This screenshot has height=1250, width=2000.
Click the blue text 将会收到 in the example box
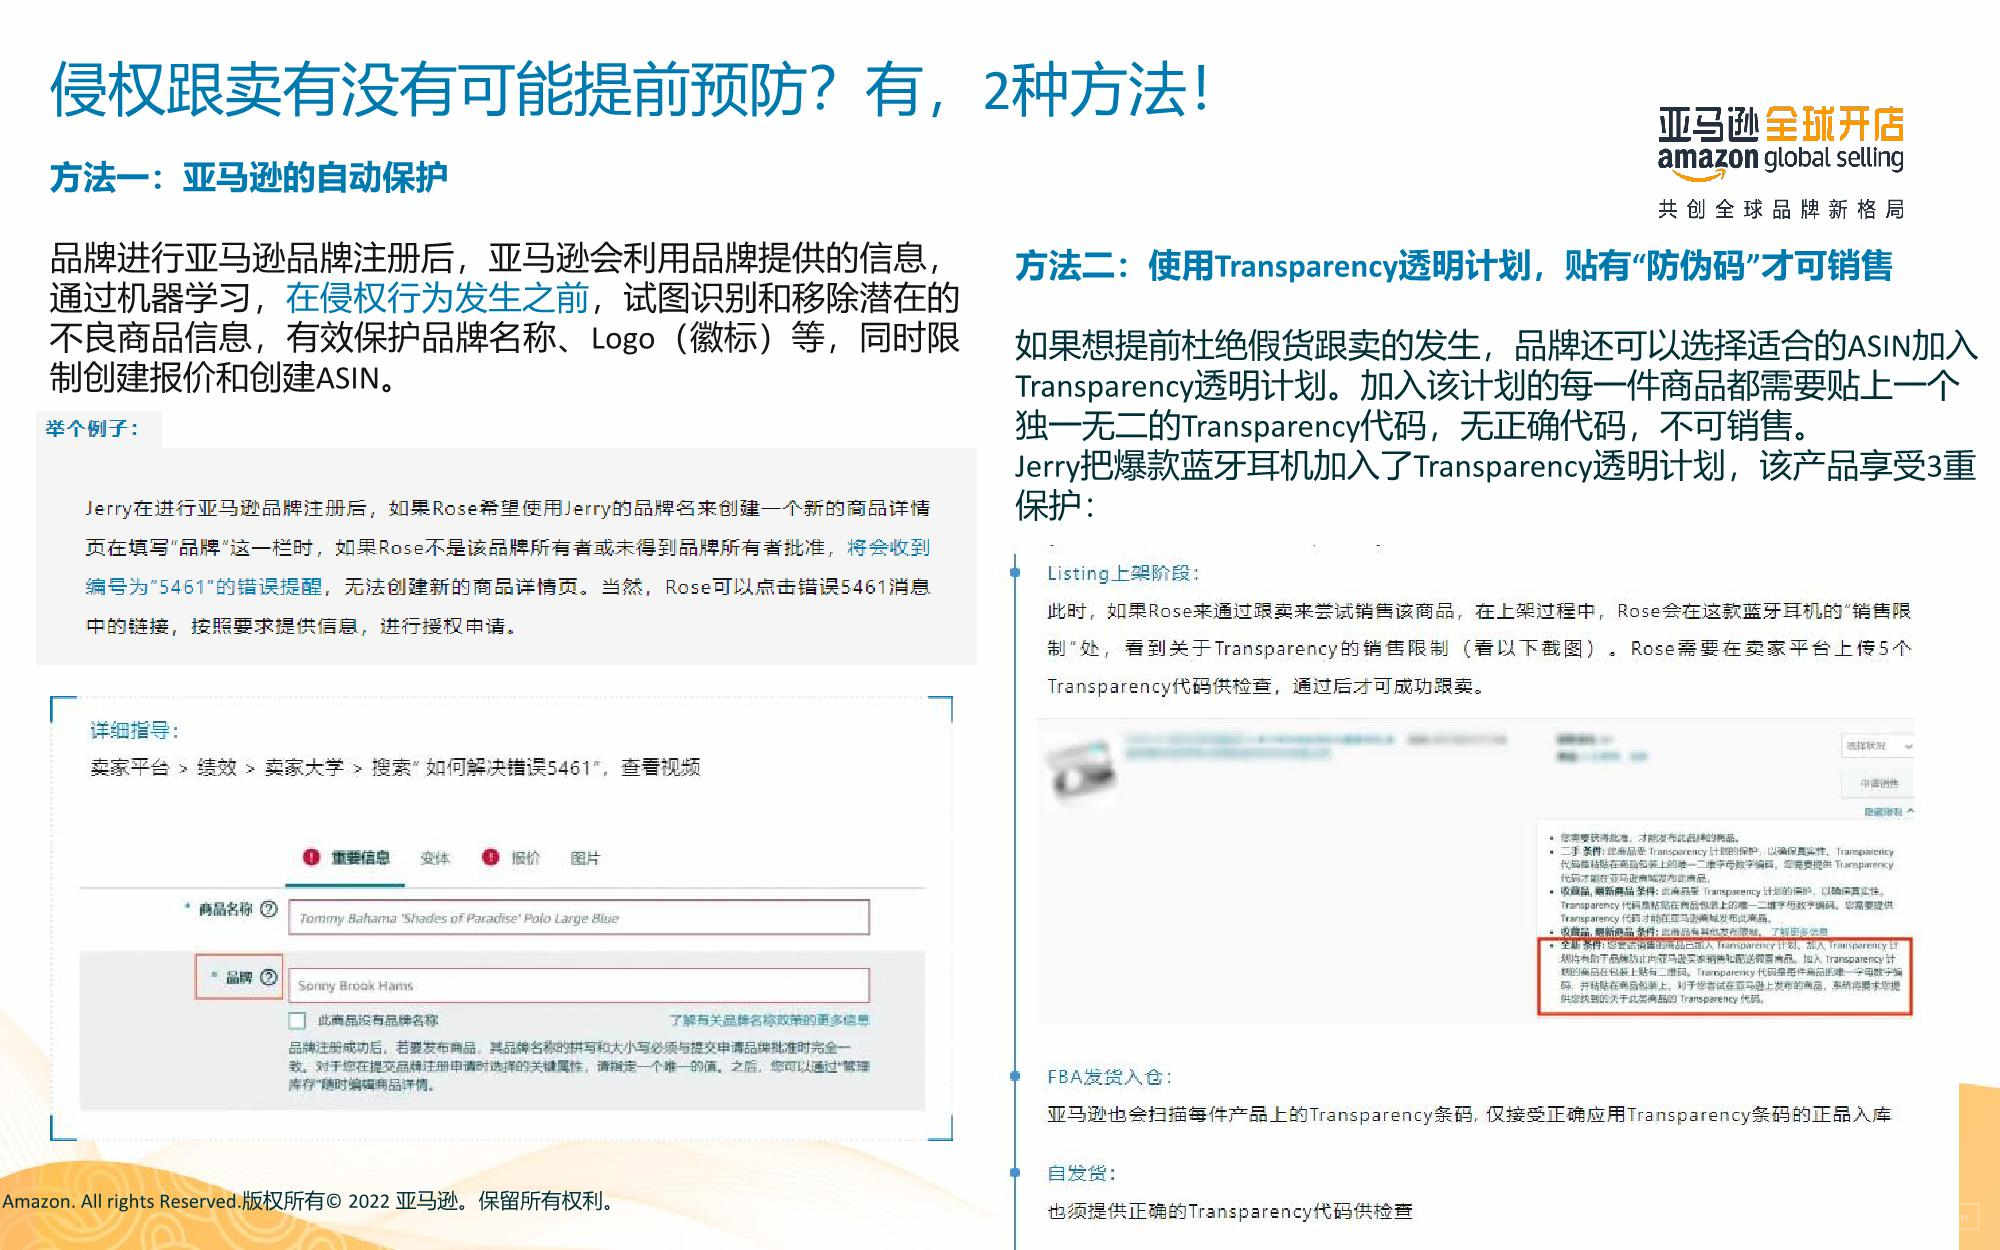coord(888,547)
